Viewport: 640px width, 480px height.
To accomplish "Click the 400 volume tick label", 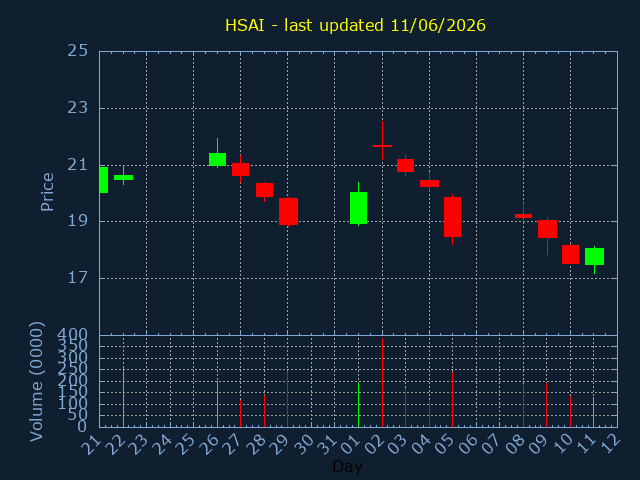I will point(73,336).
